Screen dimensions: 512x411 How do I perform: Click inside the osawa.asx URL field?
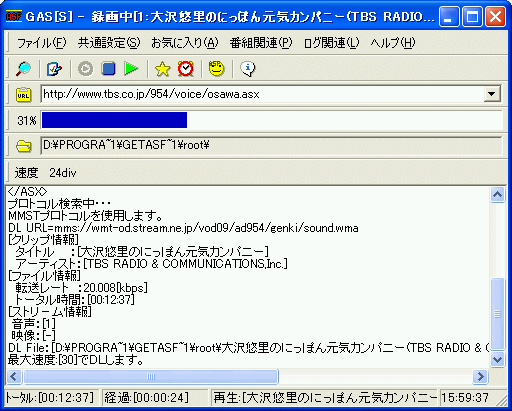pyautogui.click(x=262, y=94)
